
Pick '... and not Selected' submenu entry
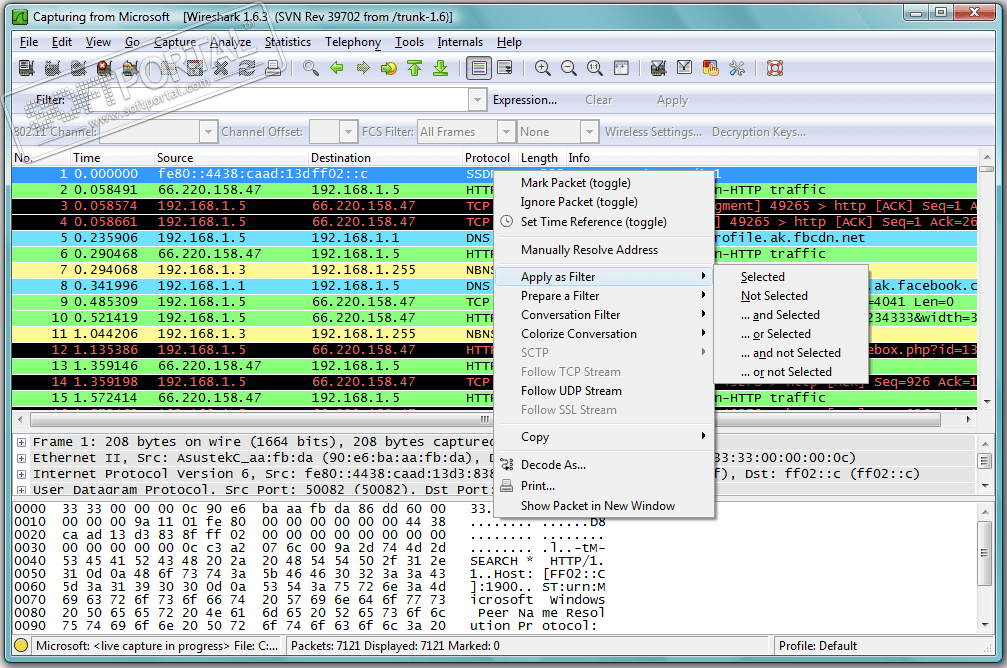tap(791, 353)
